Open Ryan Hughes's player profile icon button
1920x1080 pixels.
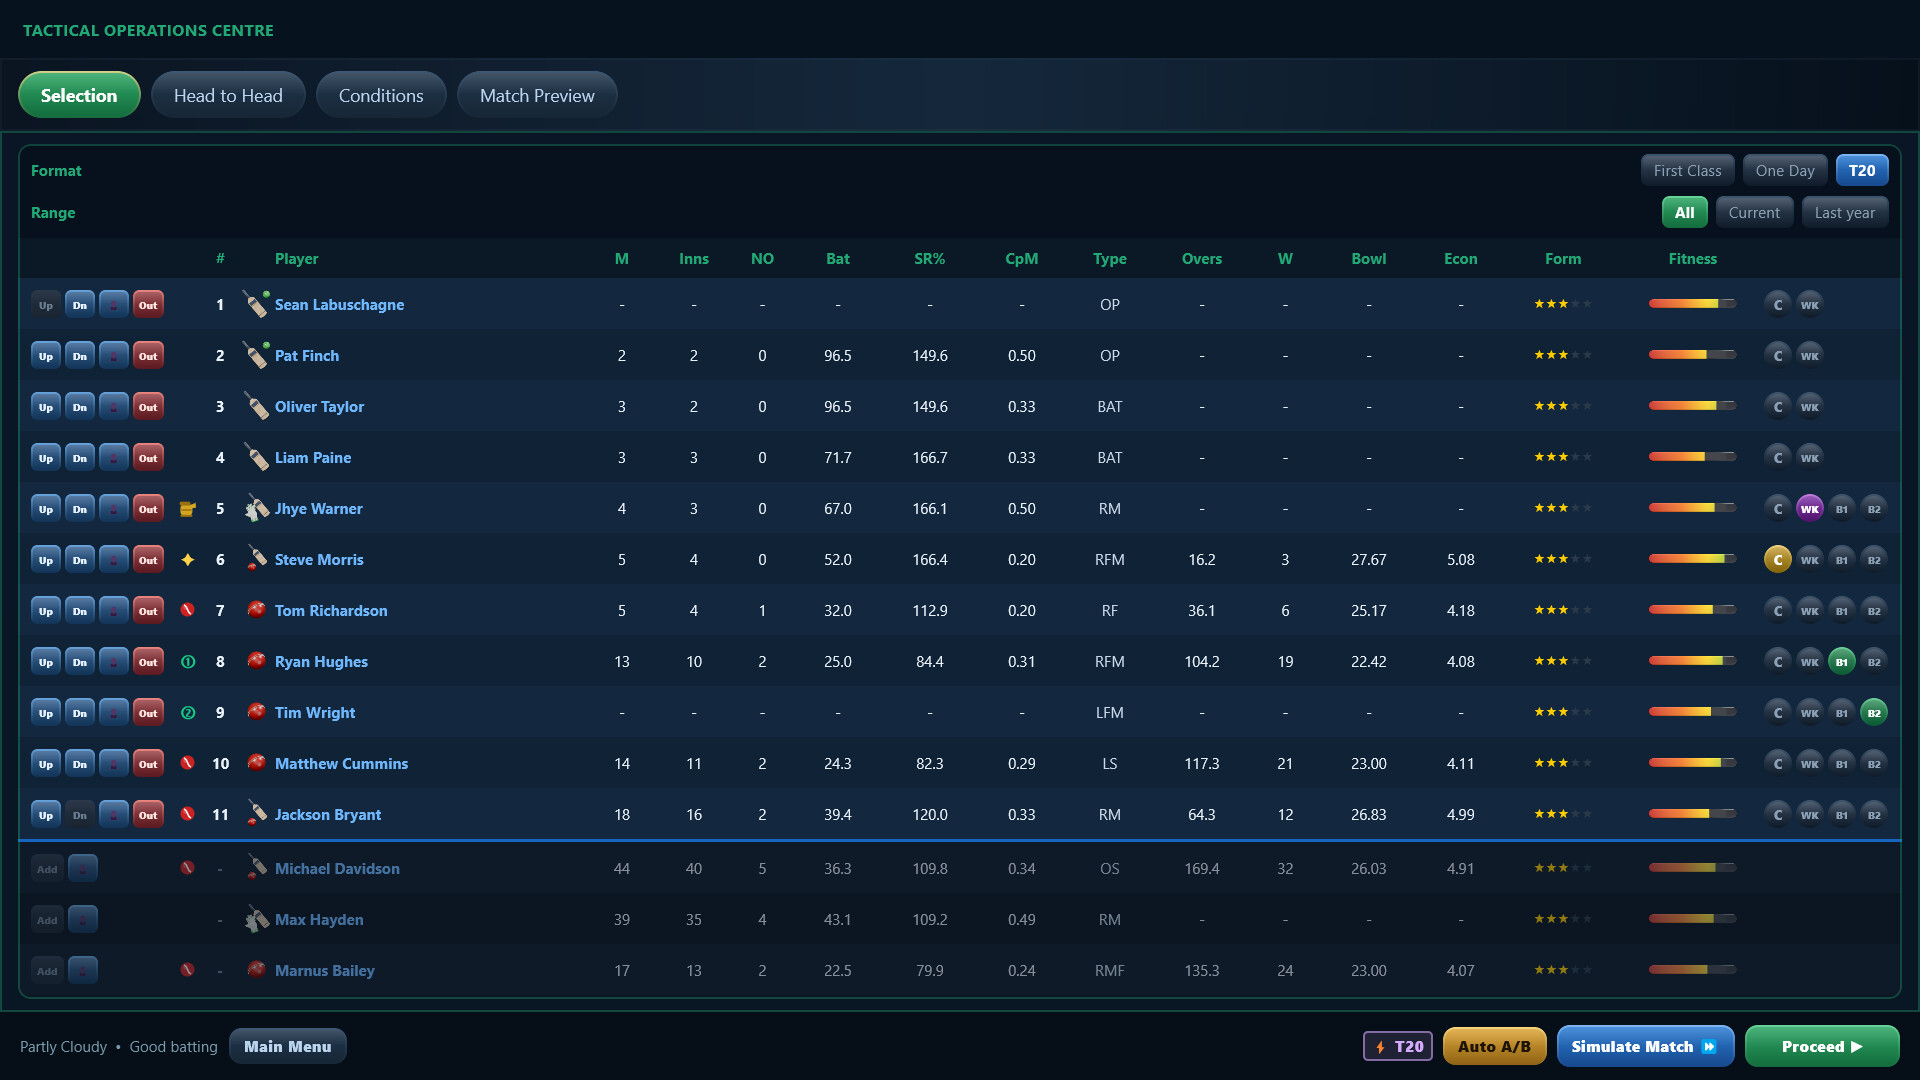point(113,662)
